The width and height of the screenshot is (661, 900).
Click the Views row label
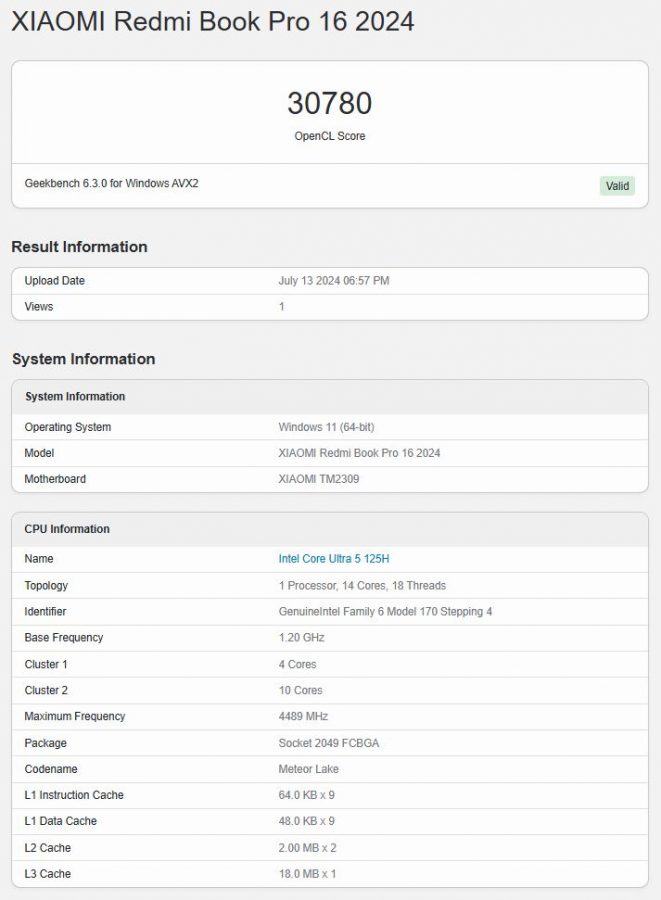[38, 307]
